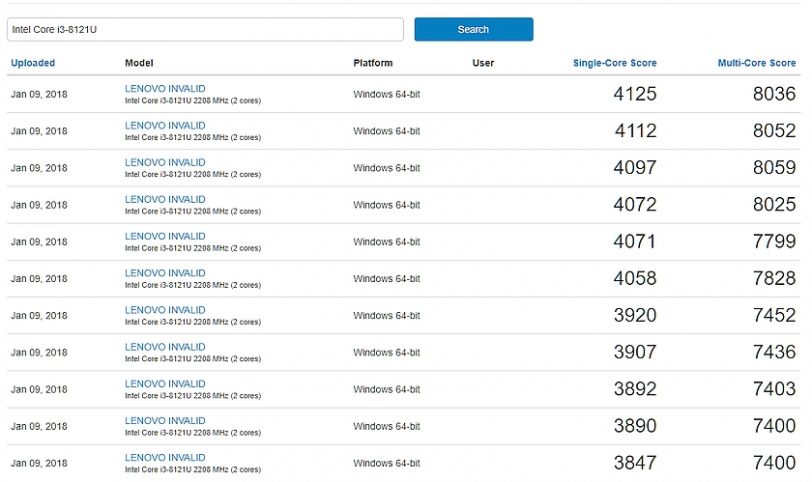812x482 pixels.
Task: Select single-core score 4112
Action: [635, 130]
